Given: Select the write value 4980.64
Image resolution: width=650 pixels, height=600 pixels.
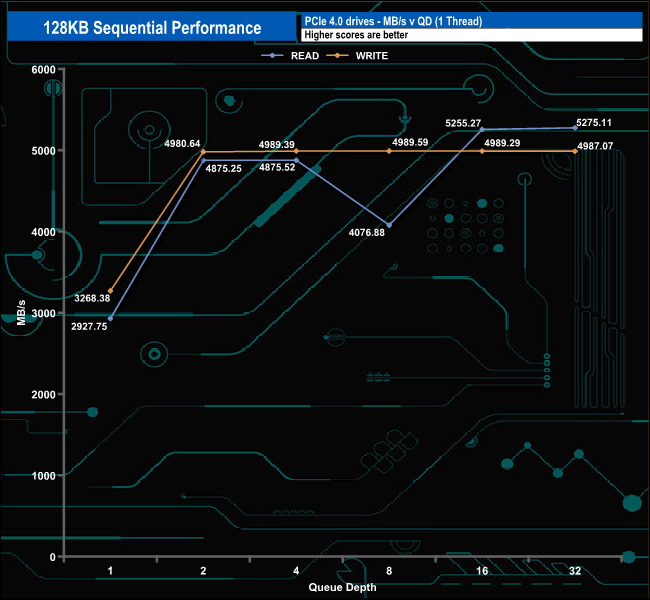Looking at the screenshot, I should [182, 143].
